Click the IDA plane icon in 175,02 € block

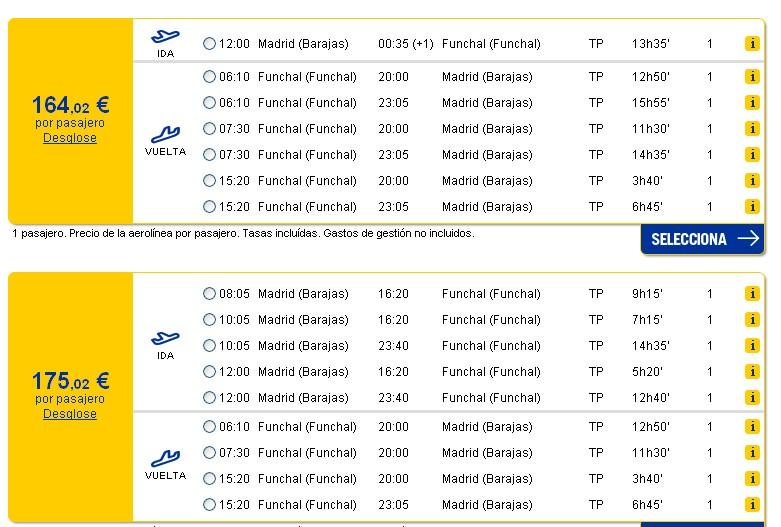click(165, 339)
